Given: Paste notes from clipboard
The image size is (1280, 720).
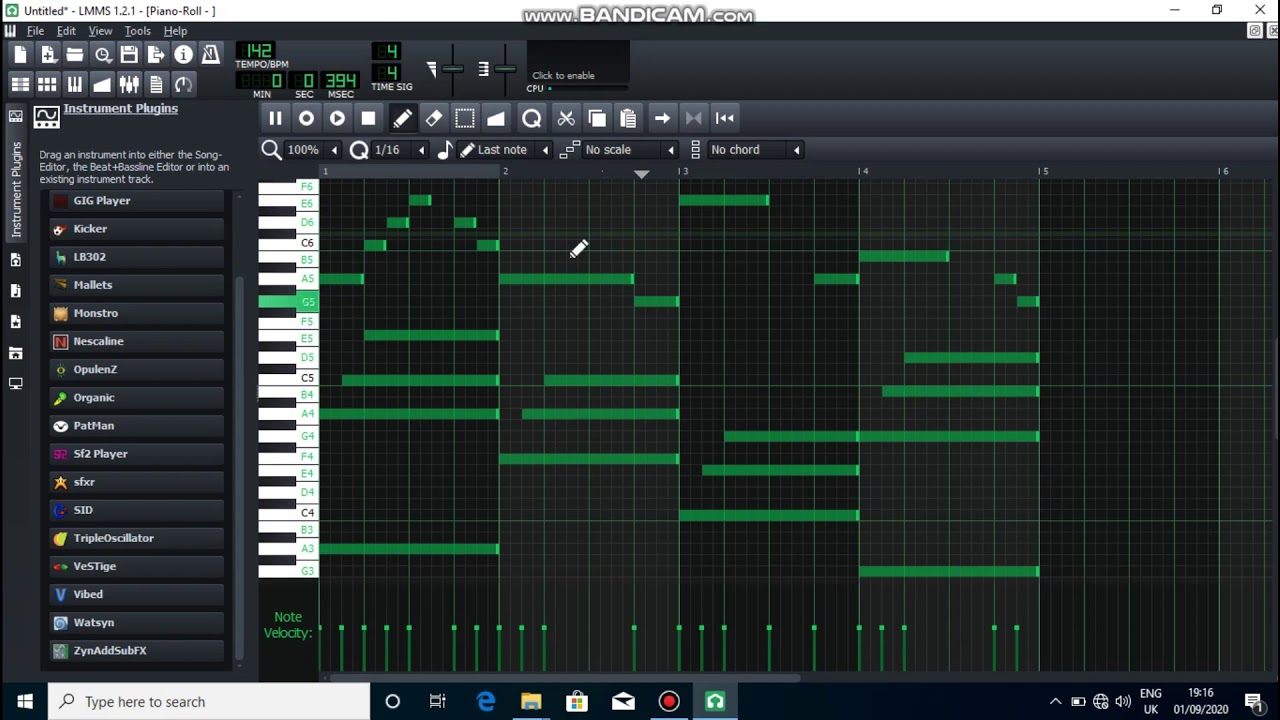Looking at the screenshot, I should pos(628,118).
